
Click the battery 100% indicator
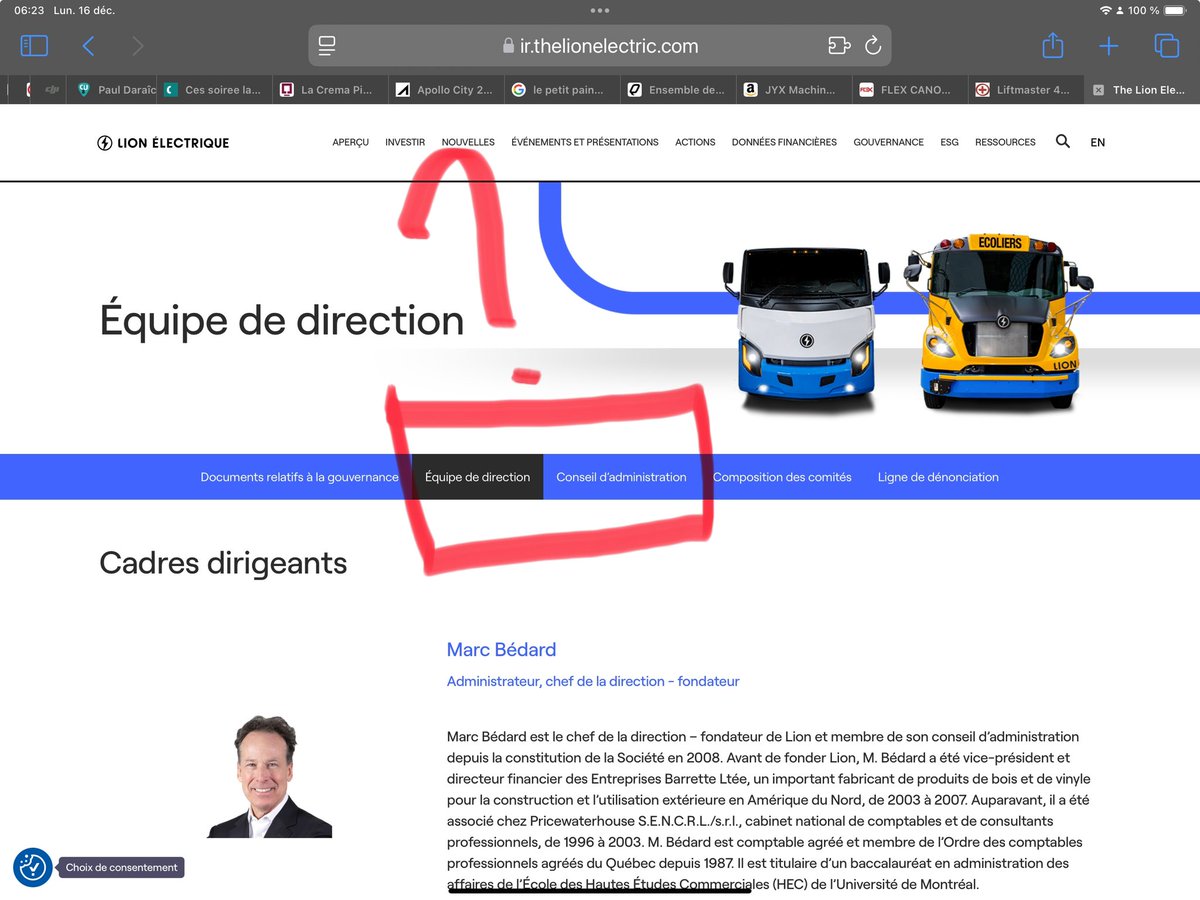click(1156, 10)
